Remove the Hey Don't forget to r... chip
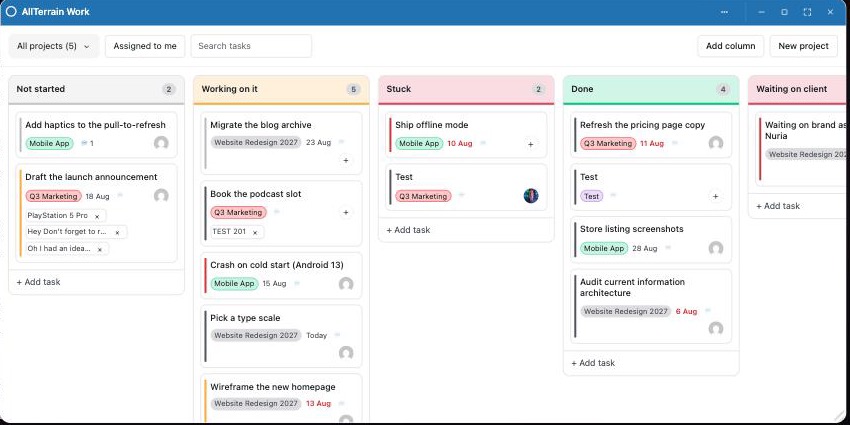 pos(117,233)
